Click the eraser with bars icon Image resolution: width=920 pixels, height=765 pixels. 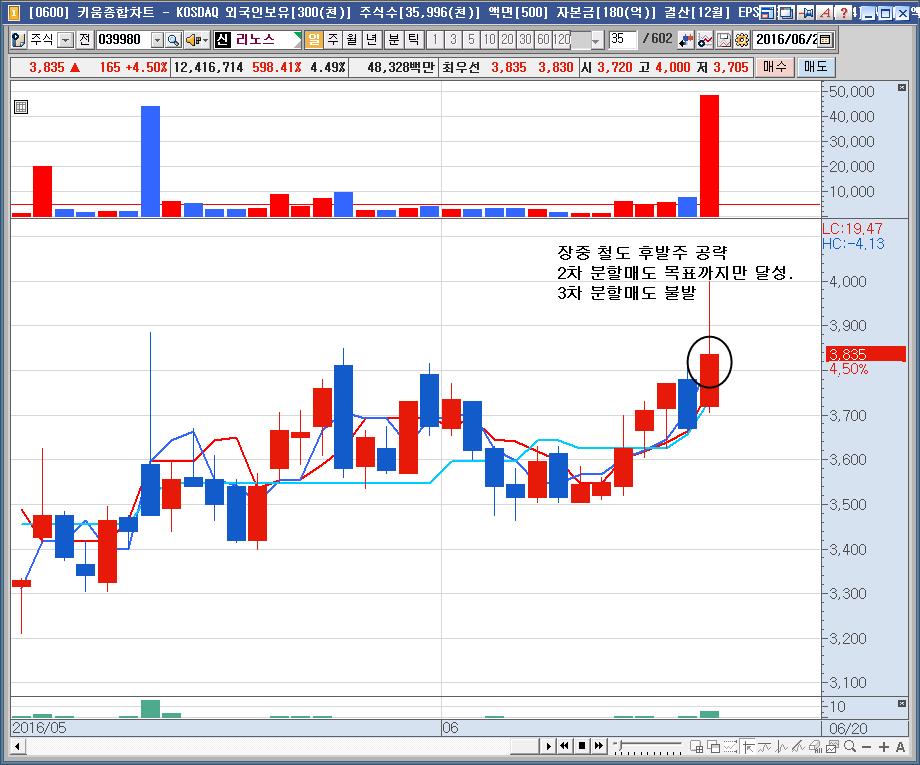pyautogui.click(x=816, y=746)
